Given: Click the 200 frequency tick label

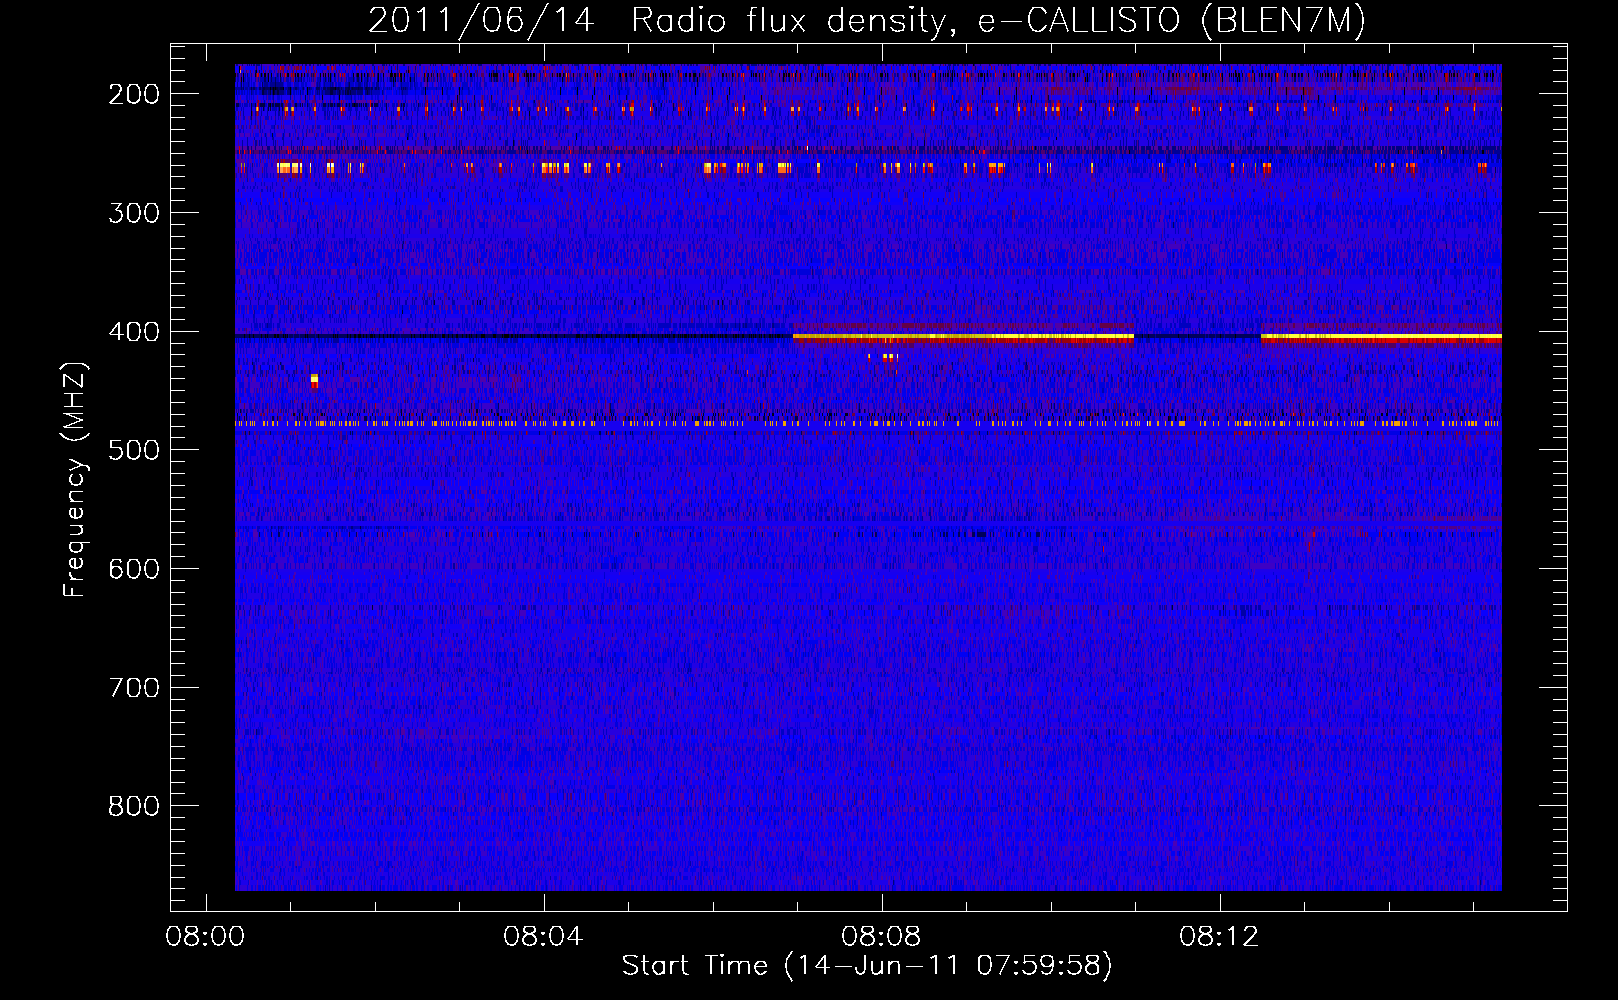Looking at the screenshot, I should click(x=134, y=94).
